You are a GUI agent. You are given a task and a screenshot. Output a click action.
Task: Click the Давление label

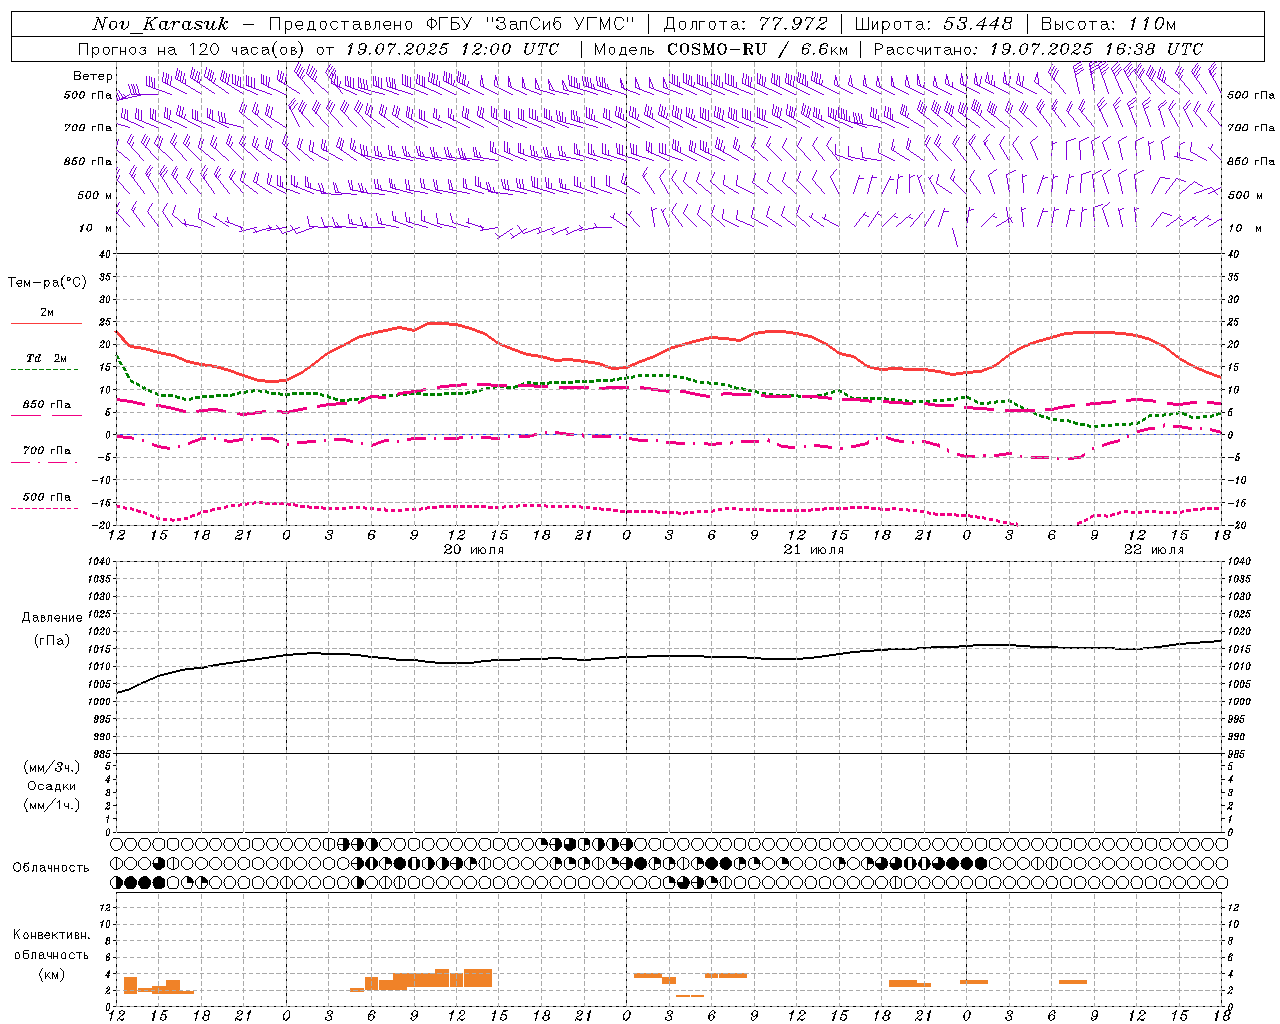[51, 618]
